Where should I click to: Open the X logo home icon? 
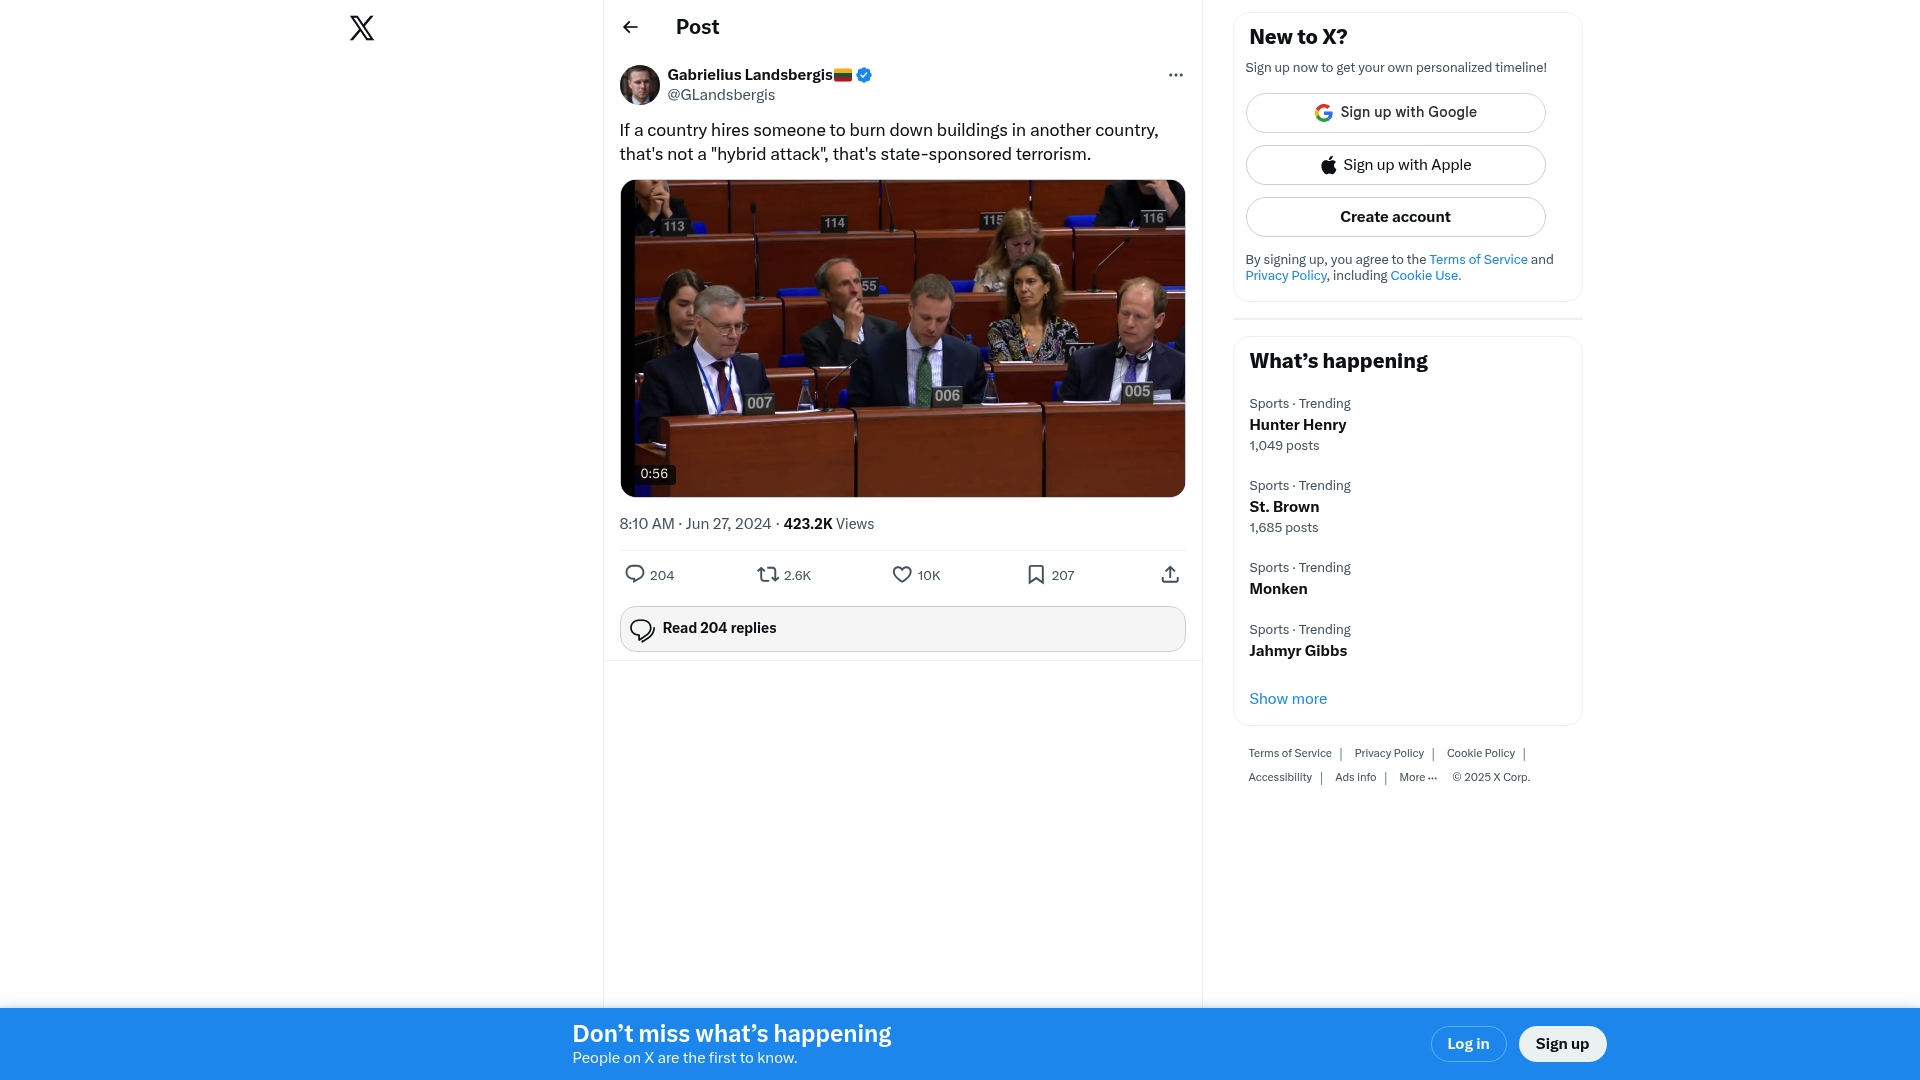click(362, 28)
